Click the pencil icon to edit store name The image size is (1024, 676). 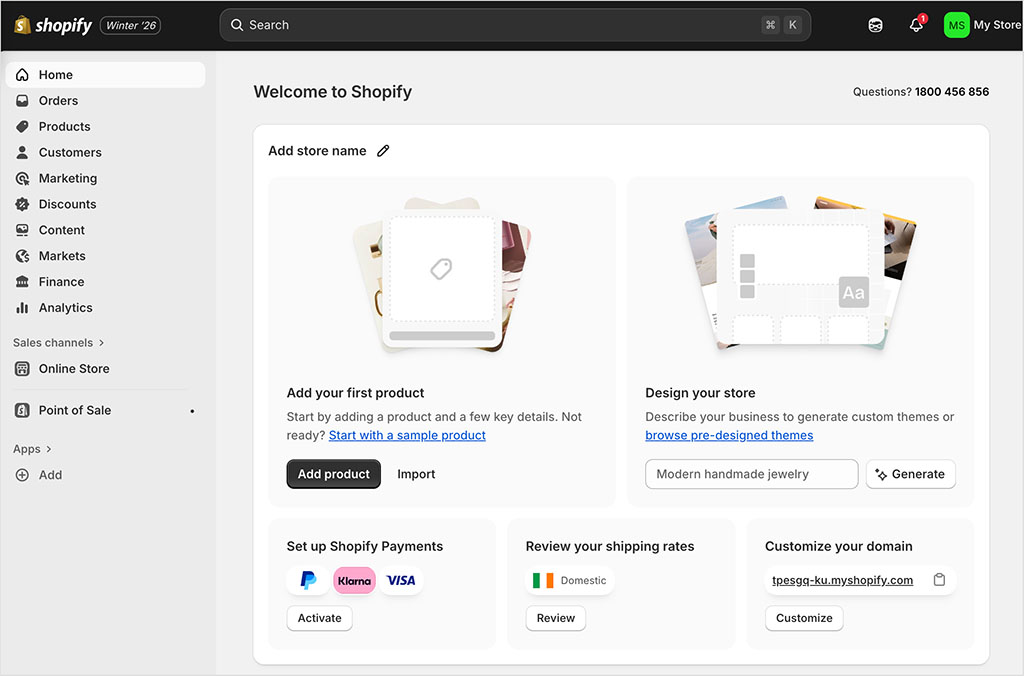coord(383,150)
